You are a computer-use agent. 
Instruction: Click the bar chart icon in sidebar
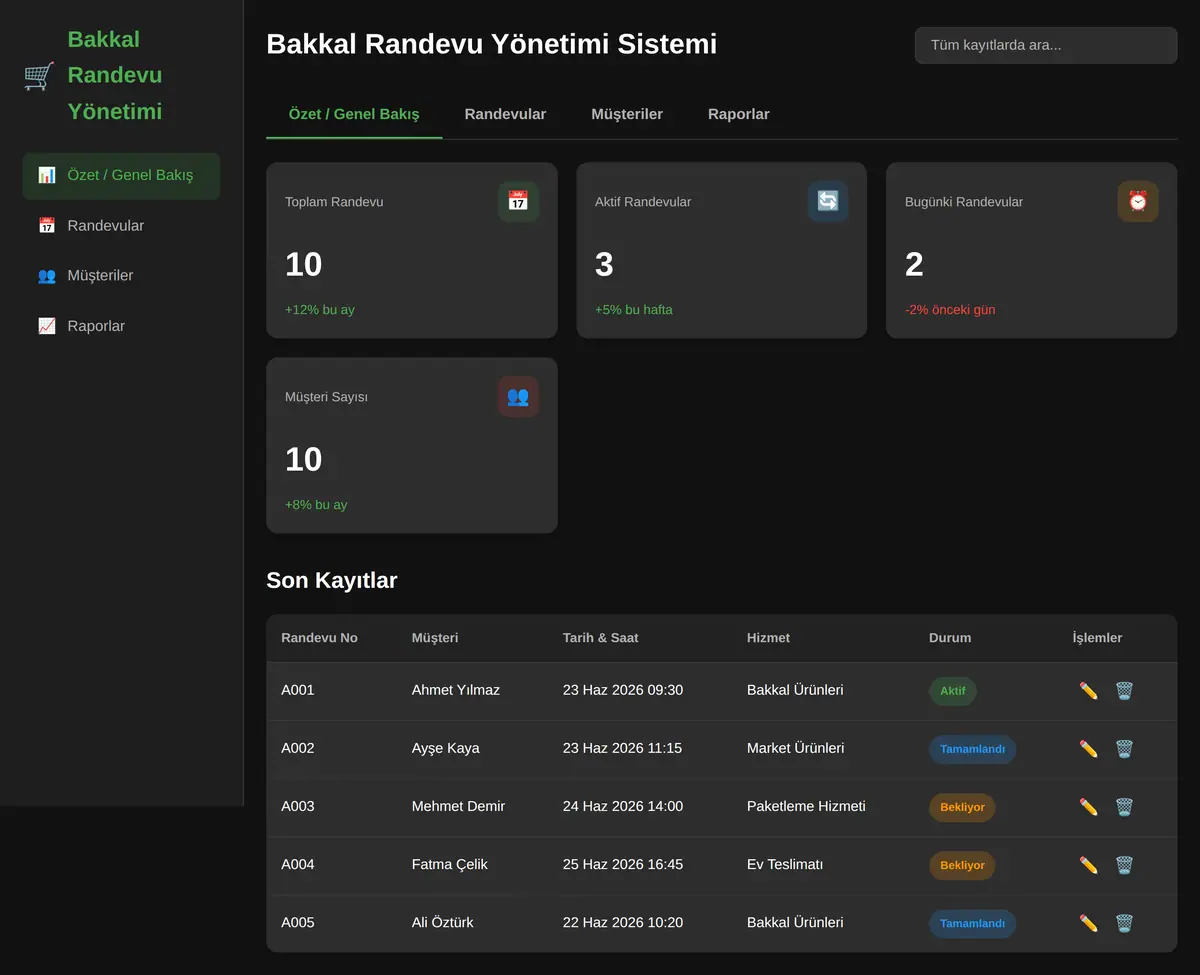tap(47, 175)
